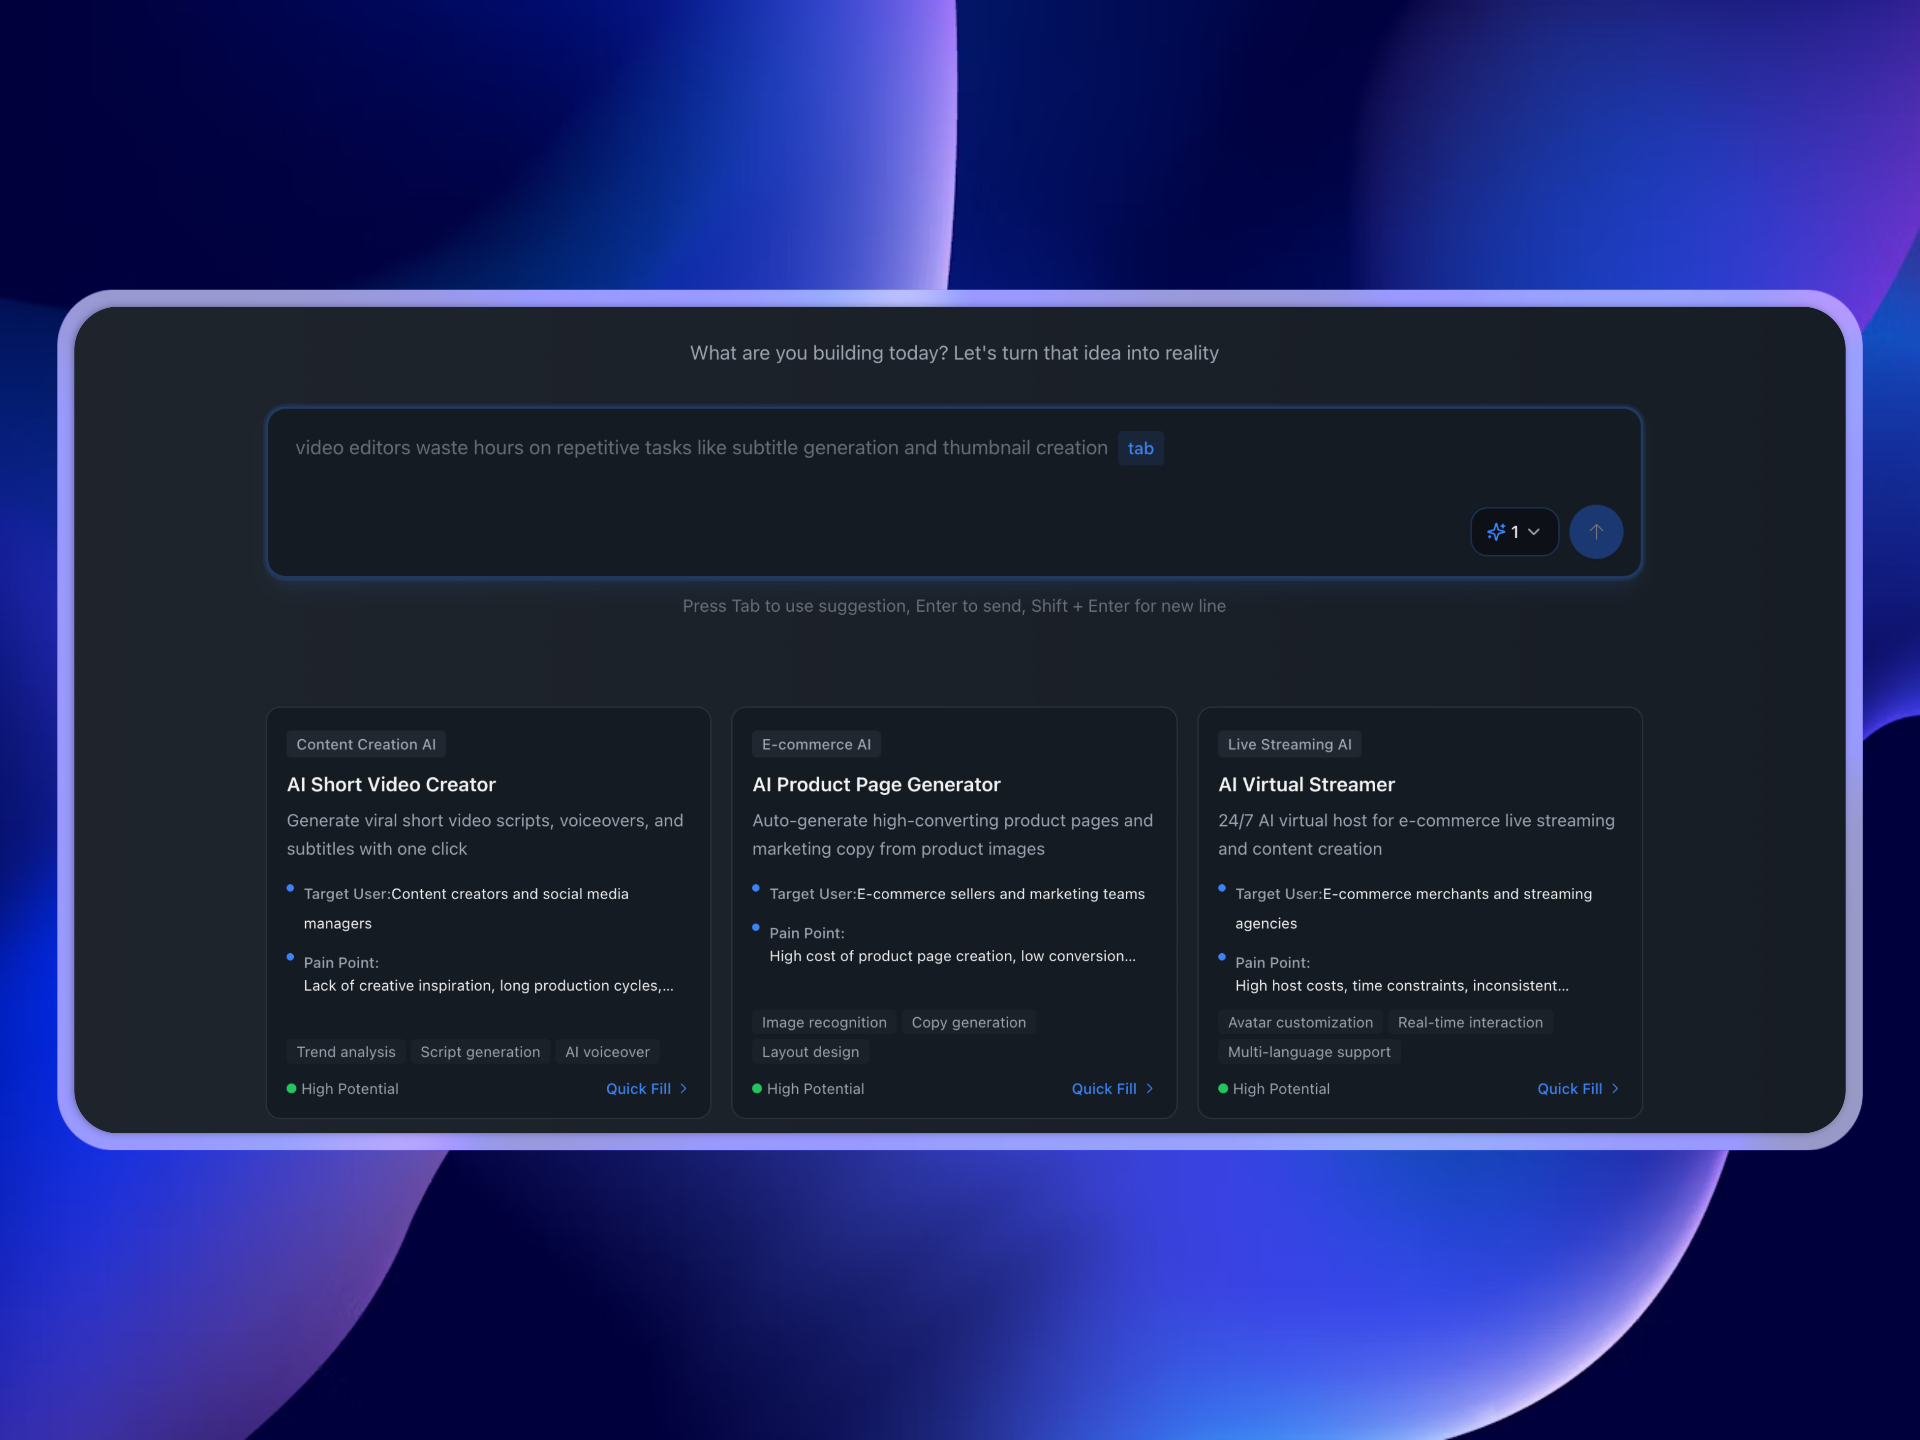The width and height of the screenshot is (1920, 1440).
Task: Click the AI Short Video Creator title
Action: pos(391,785)
